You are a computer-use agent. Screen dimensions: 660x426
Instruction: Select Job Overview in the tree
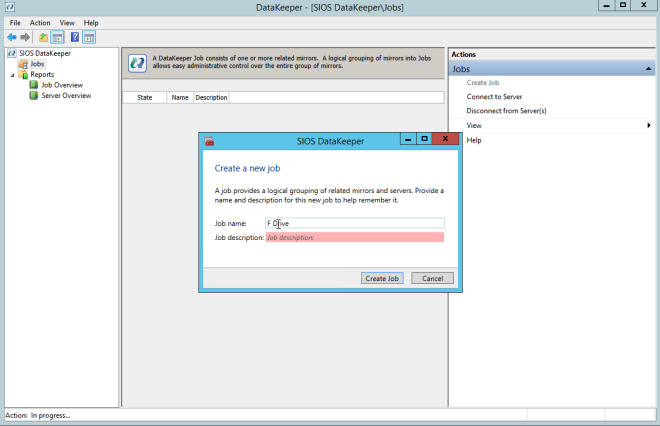[62, 85]
